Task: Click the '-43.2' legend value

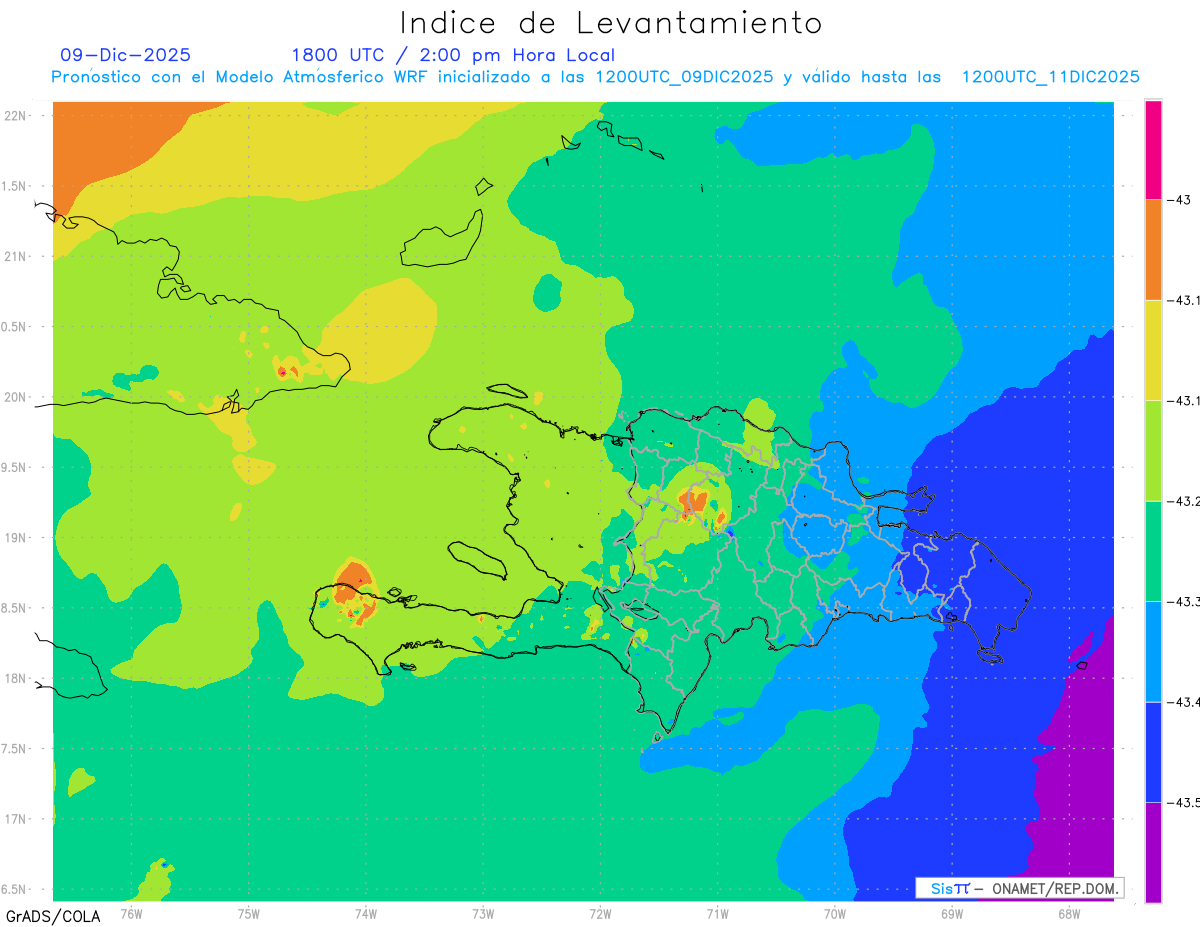Action: [1185, 501]
